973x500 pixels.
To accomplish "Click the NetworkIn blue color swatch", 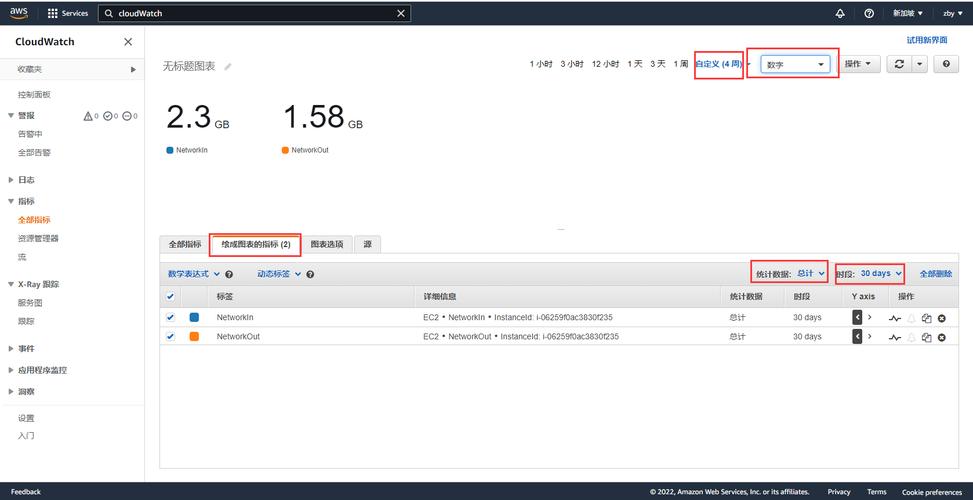I will pyautogui.click(x=194, y=317).
